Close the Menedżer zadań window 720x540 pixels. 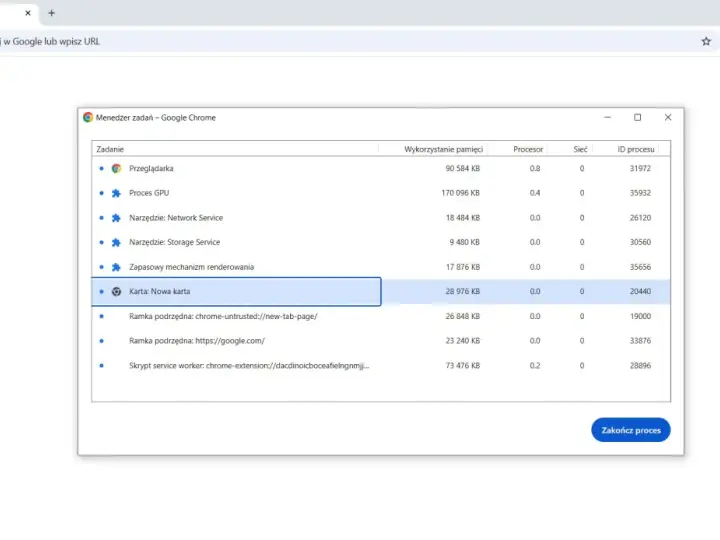point(668,118)
